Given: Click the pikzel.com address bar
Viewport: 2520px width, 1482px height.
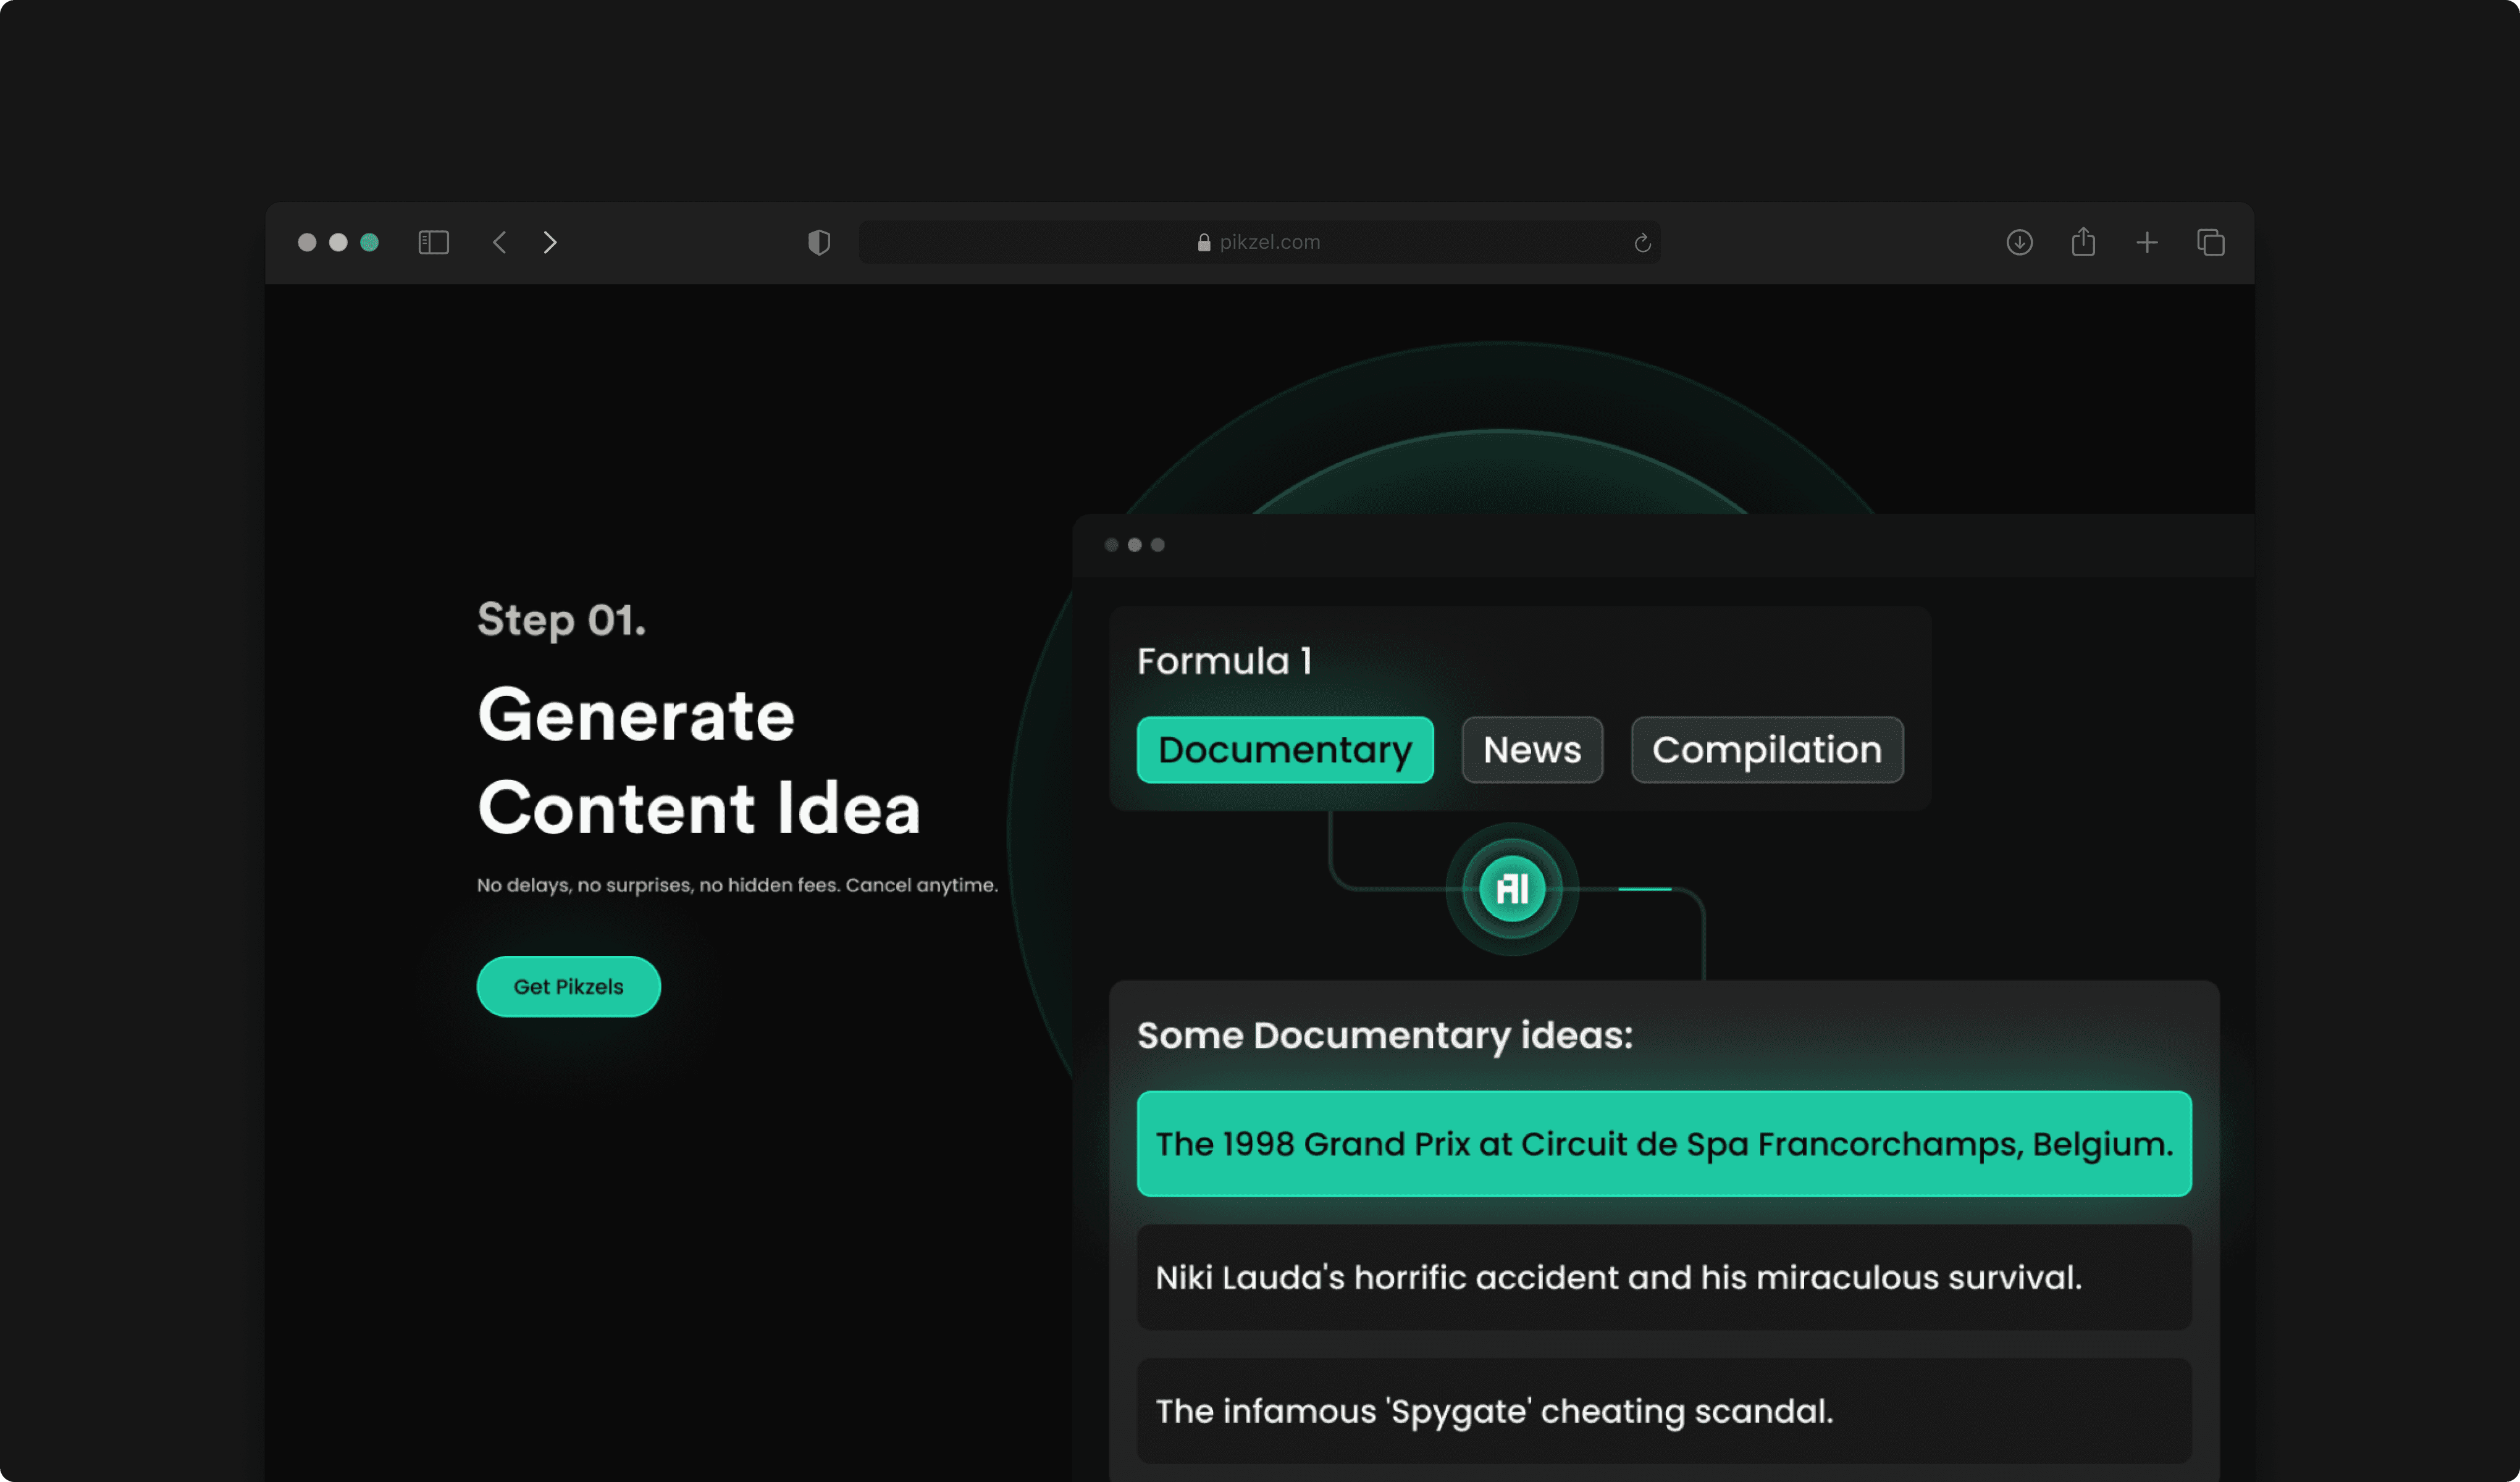Looking at the screenshot, I should (x=1259, y=243).
